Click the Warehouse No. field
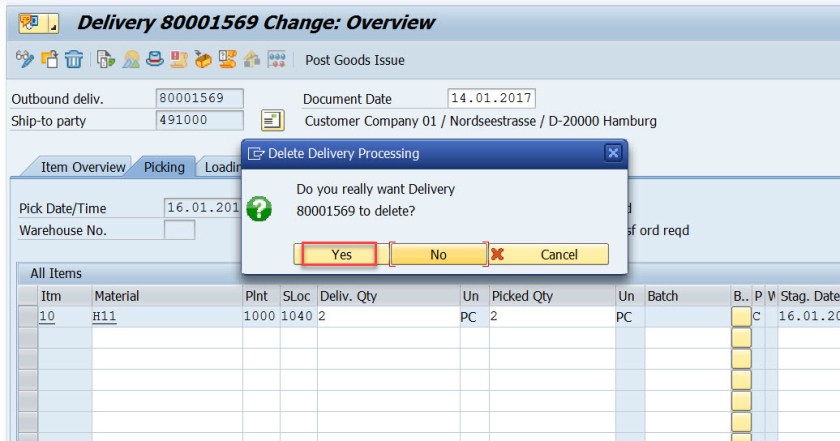Image resolution: width=840 pixels, height=441 pixels. (179, 230)
